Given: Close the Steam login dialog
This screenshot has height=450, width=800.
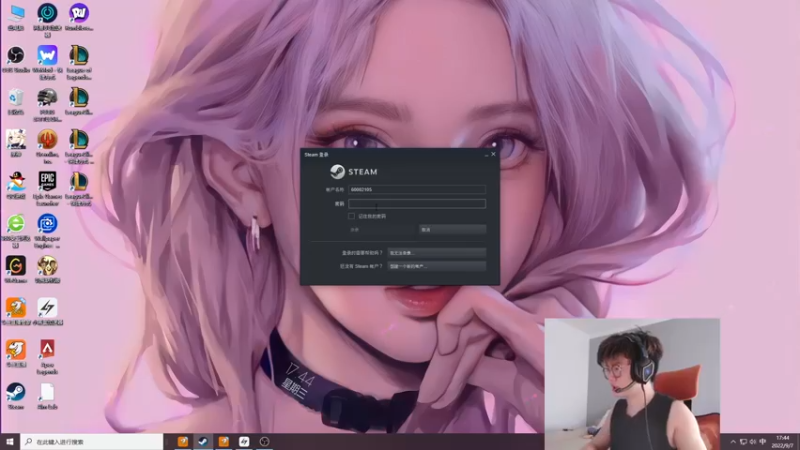Looking at the screenshot, I should [493, 154].
